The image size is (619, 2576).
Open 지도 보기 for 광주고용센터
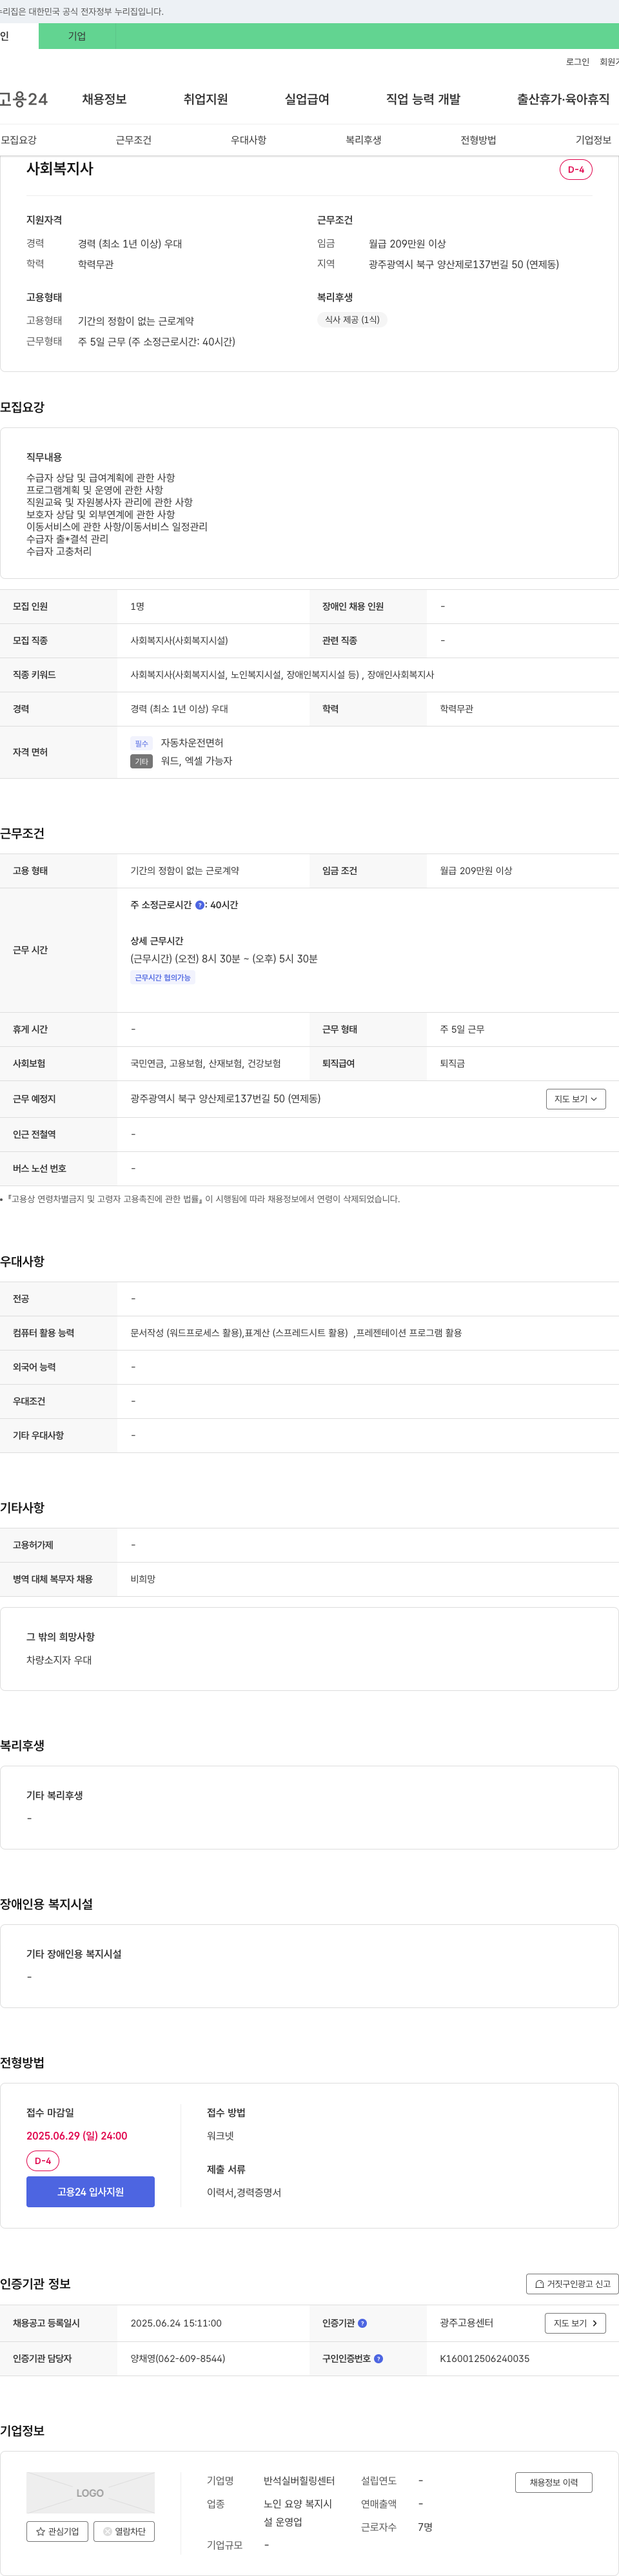pos(575,2323)
